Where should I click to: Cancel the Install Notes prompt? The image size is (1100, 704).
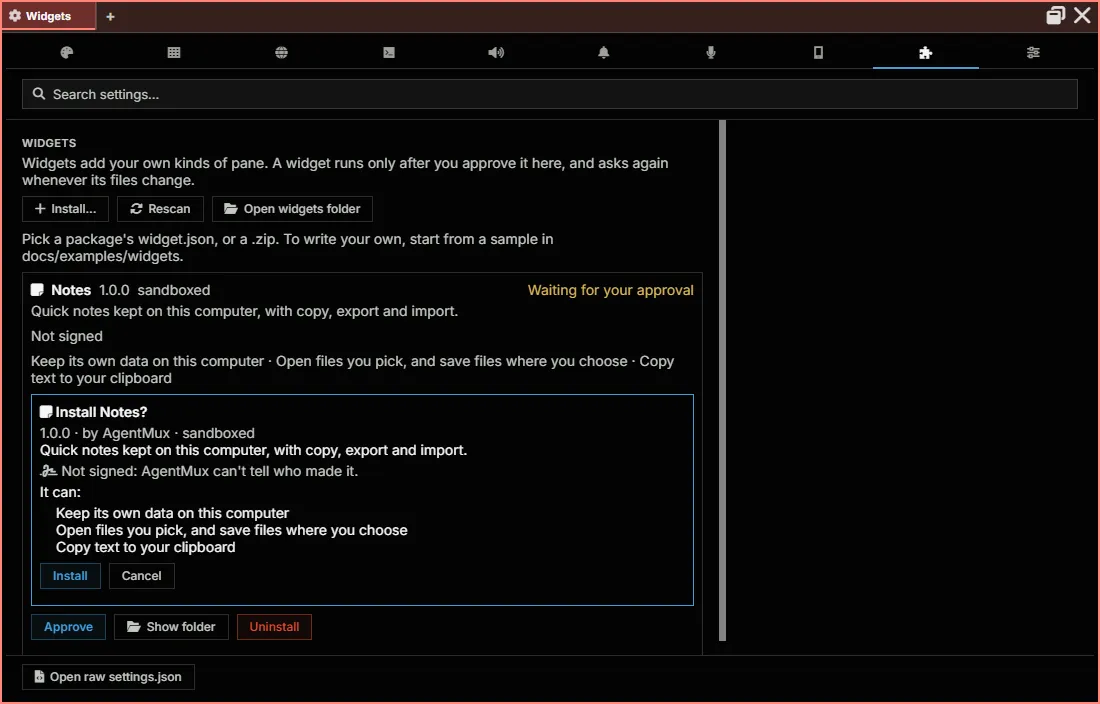[142, 576]
